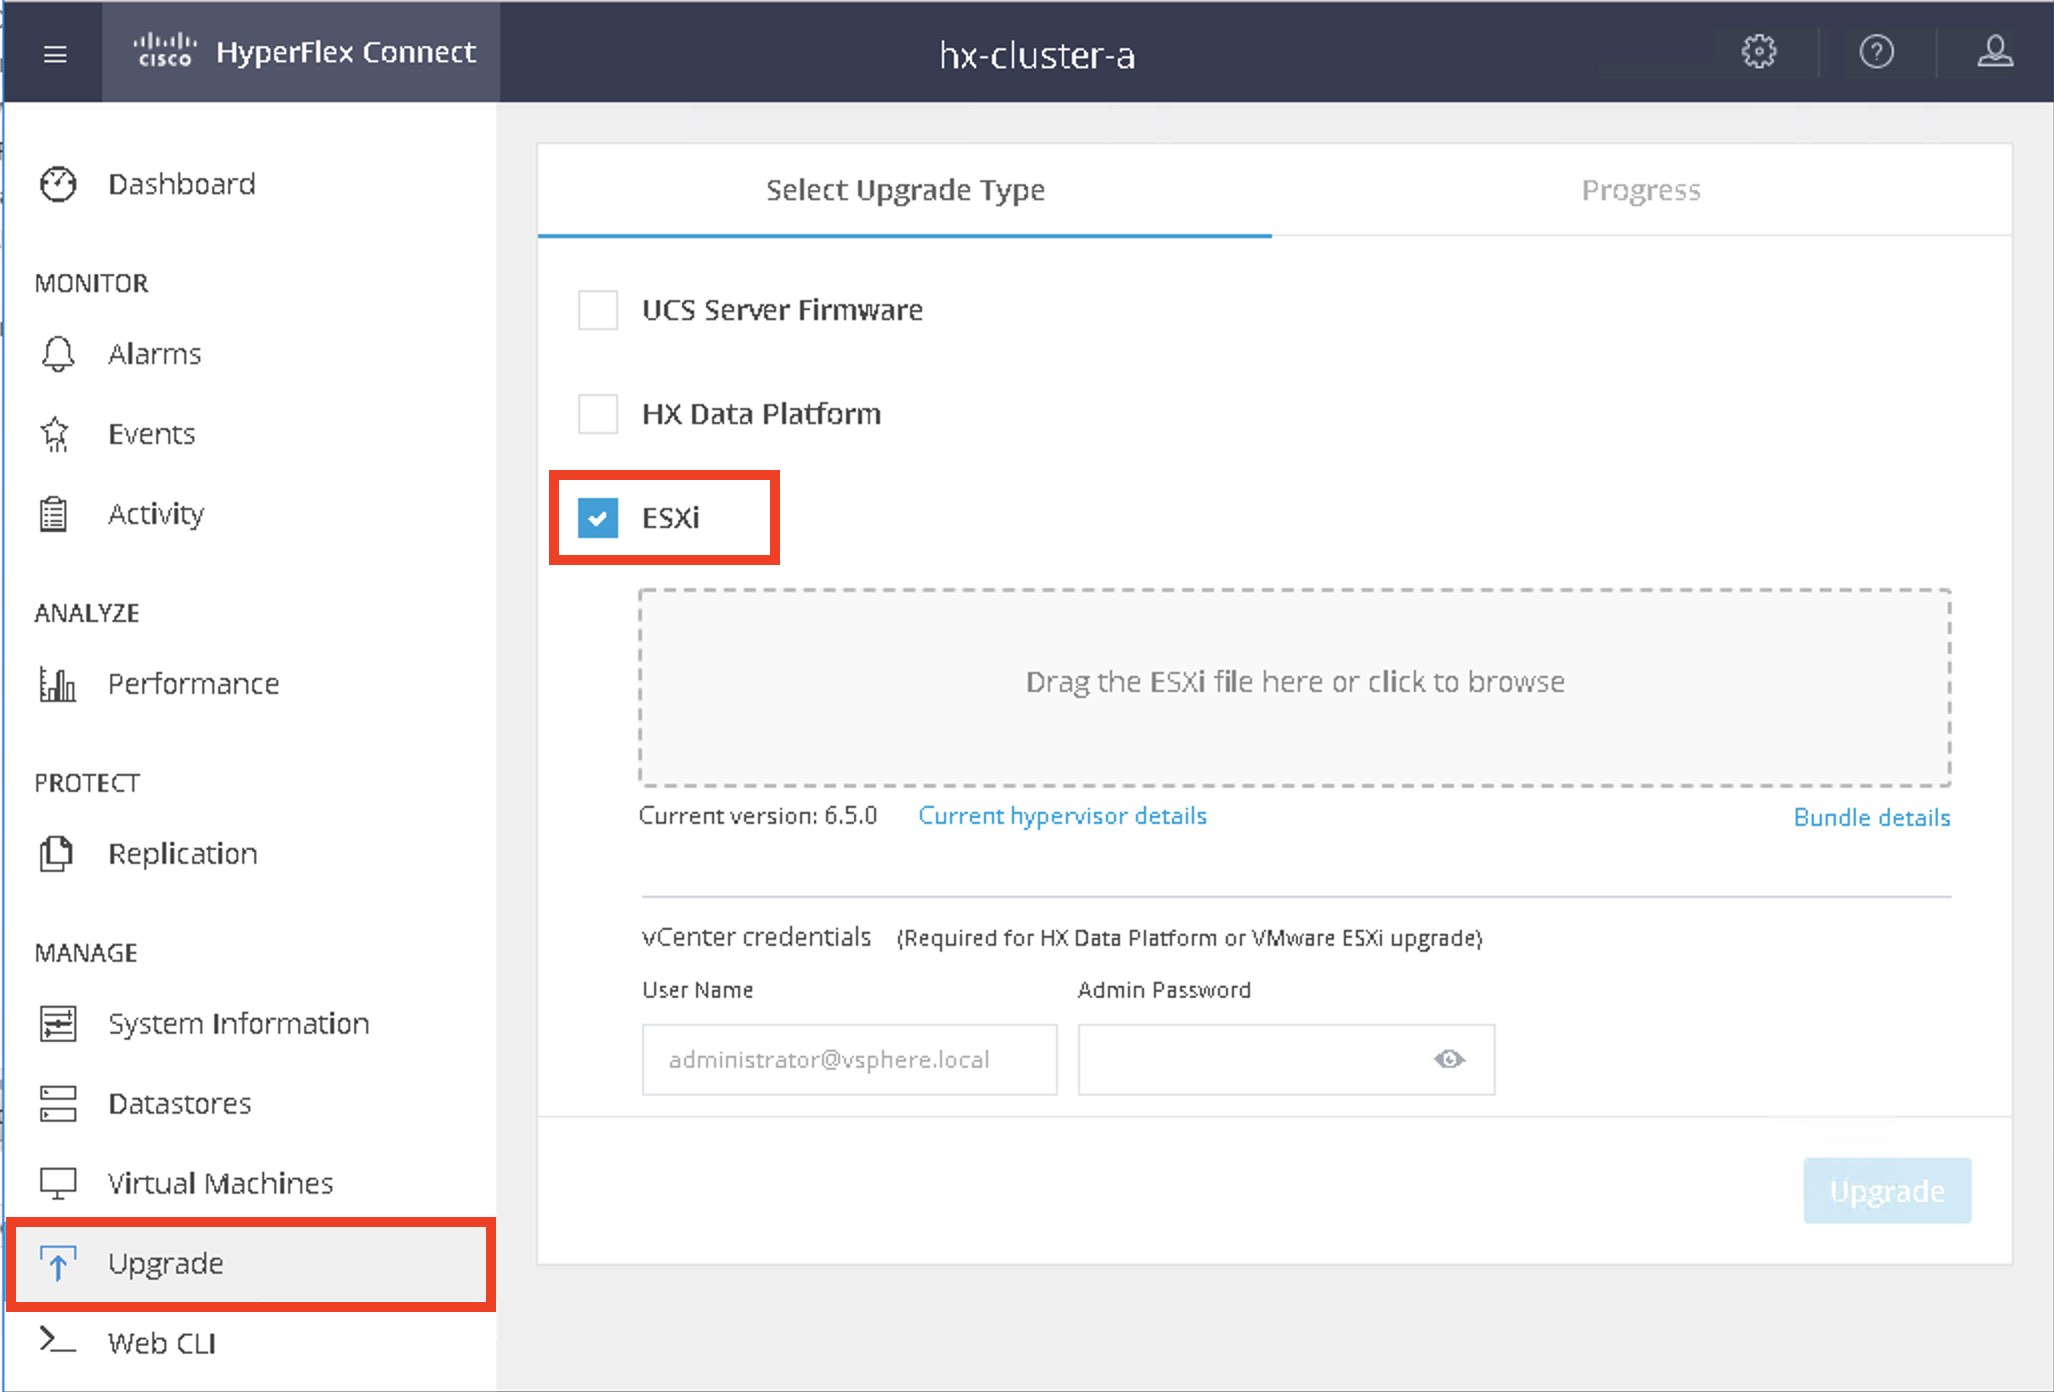The image size is (2054, 1392).
Task: Click the hamburger menu icon
Action: (55, 54)
